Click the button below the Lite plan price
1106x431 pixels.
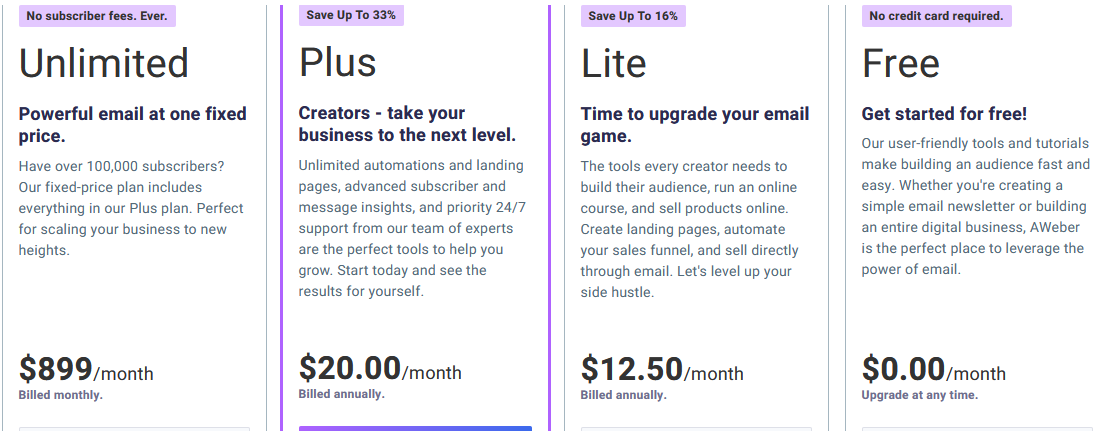pos(696,429)
